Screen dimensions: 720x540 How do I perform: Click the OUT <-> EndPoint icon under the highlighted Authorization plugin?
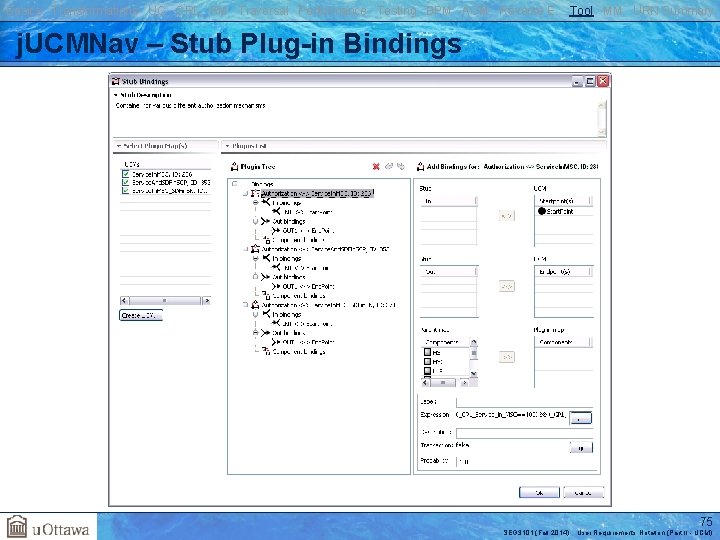coord(276,230)
